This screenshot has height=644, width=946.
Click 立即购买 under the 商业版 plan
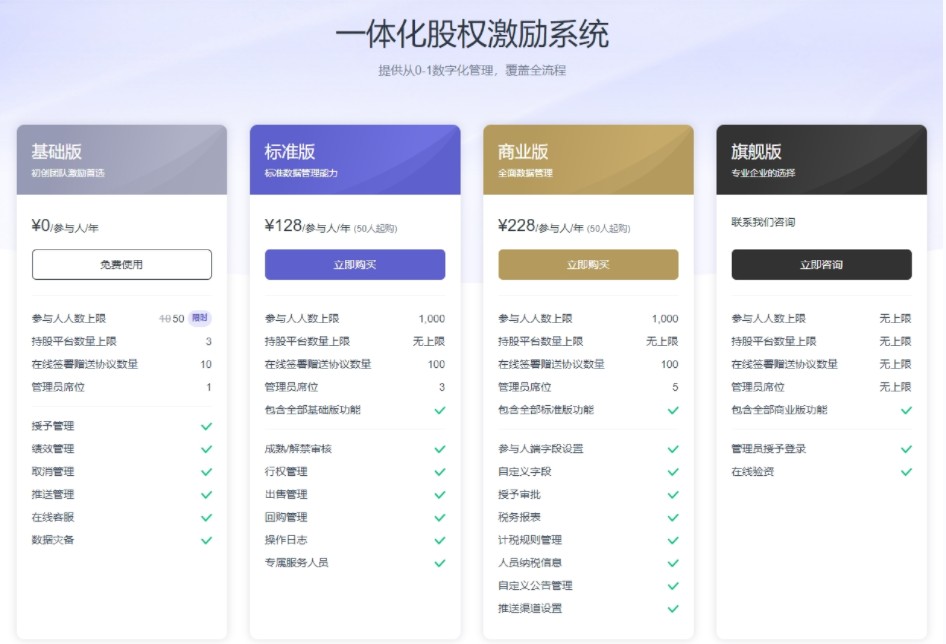pyautogui.click(x=588, y=264)
